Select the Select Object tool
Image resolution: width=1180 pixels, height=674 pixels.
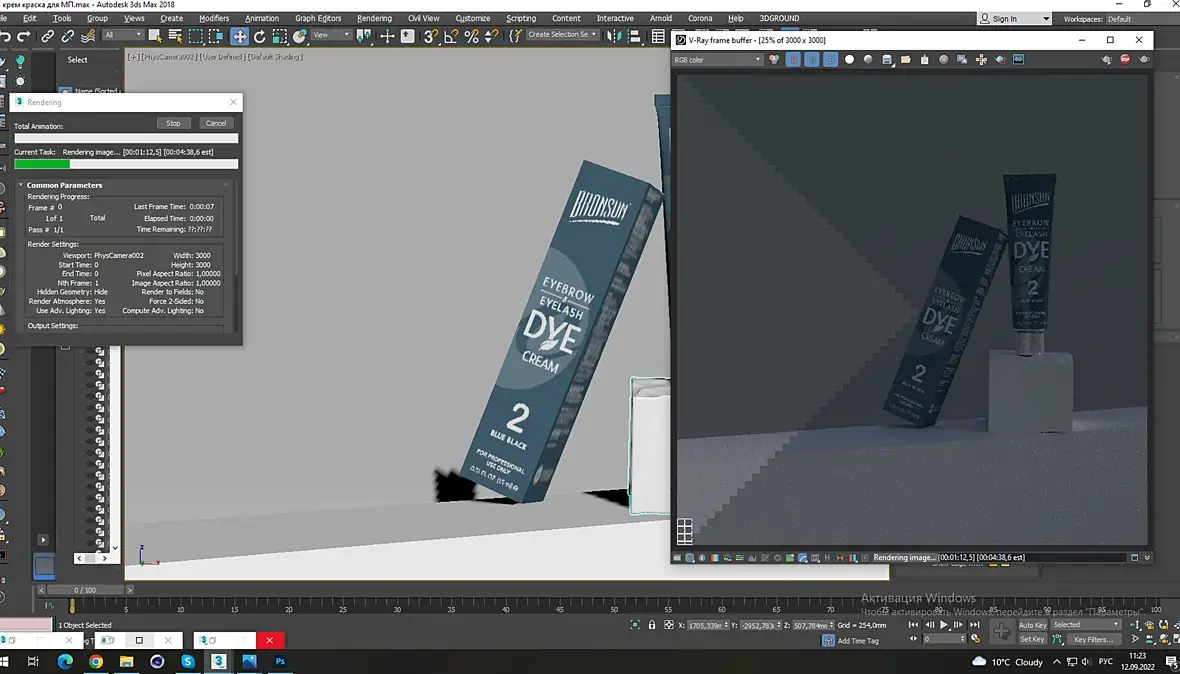[155, 35]
